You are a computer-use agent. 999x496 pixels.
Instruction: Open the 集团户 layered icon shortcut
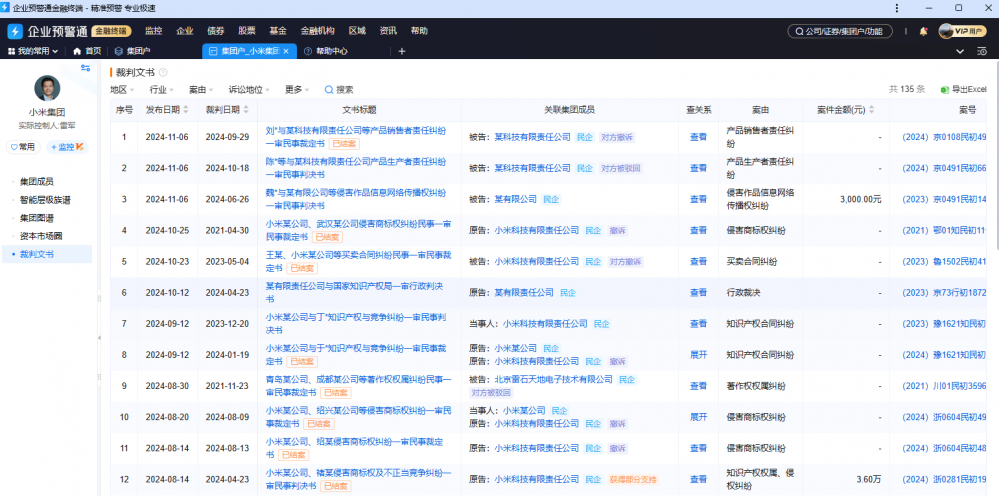point(119,51)
